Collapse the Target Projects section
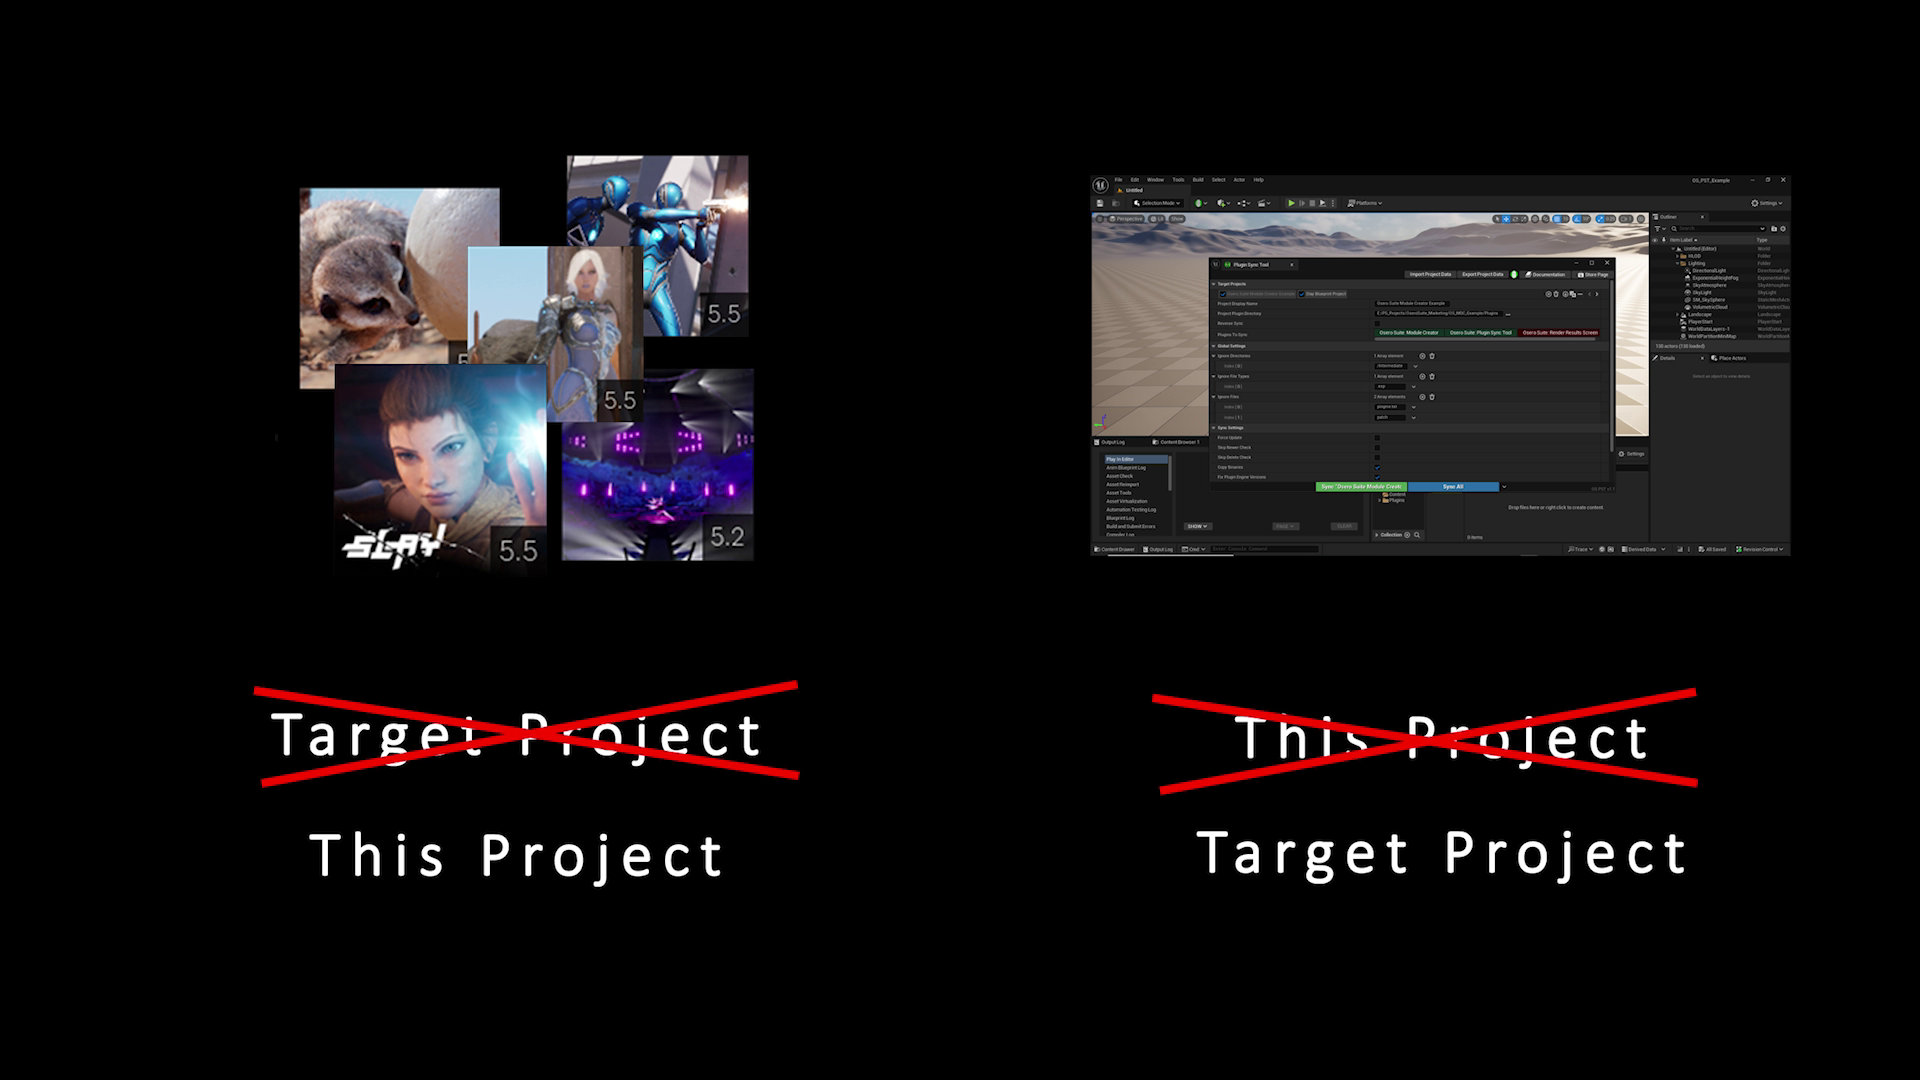Image resolution: width=1920 pixels, height=1080 pixels. (x=1214, y=284)
